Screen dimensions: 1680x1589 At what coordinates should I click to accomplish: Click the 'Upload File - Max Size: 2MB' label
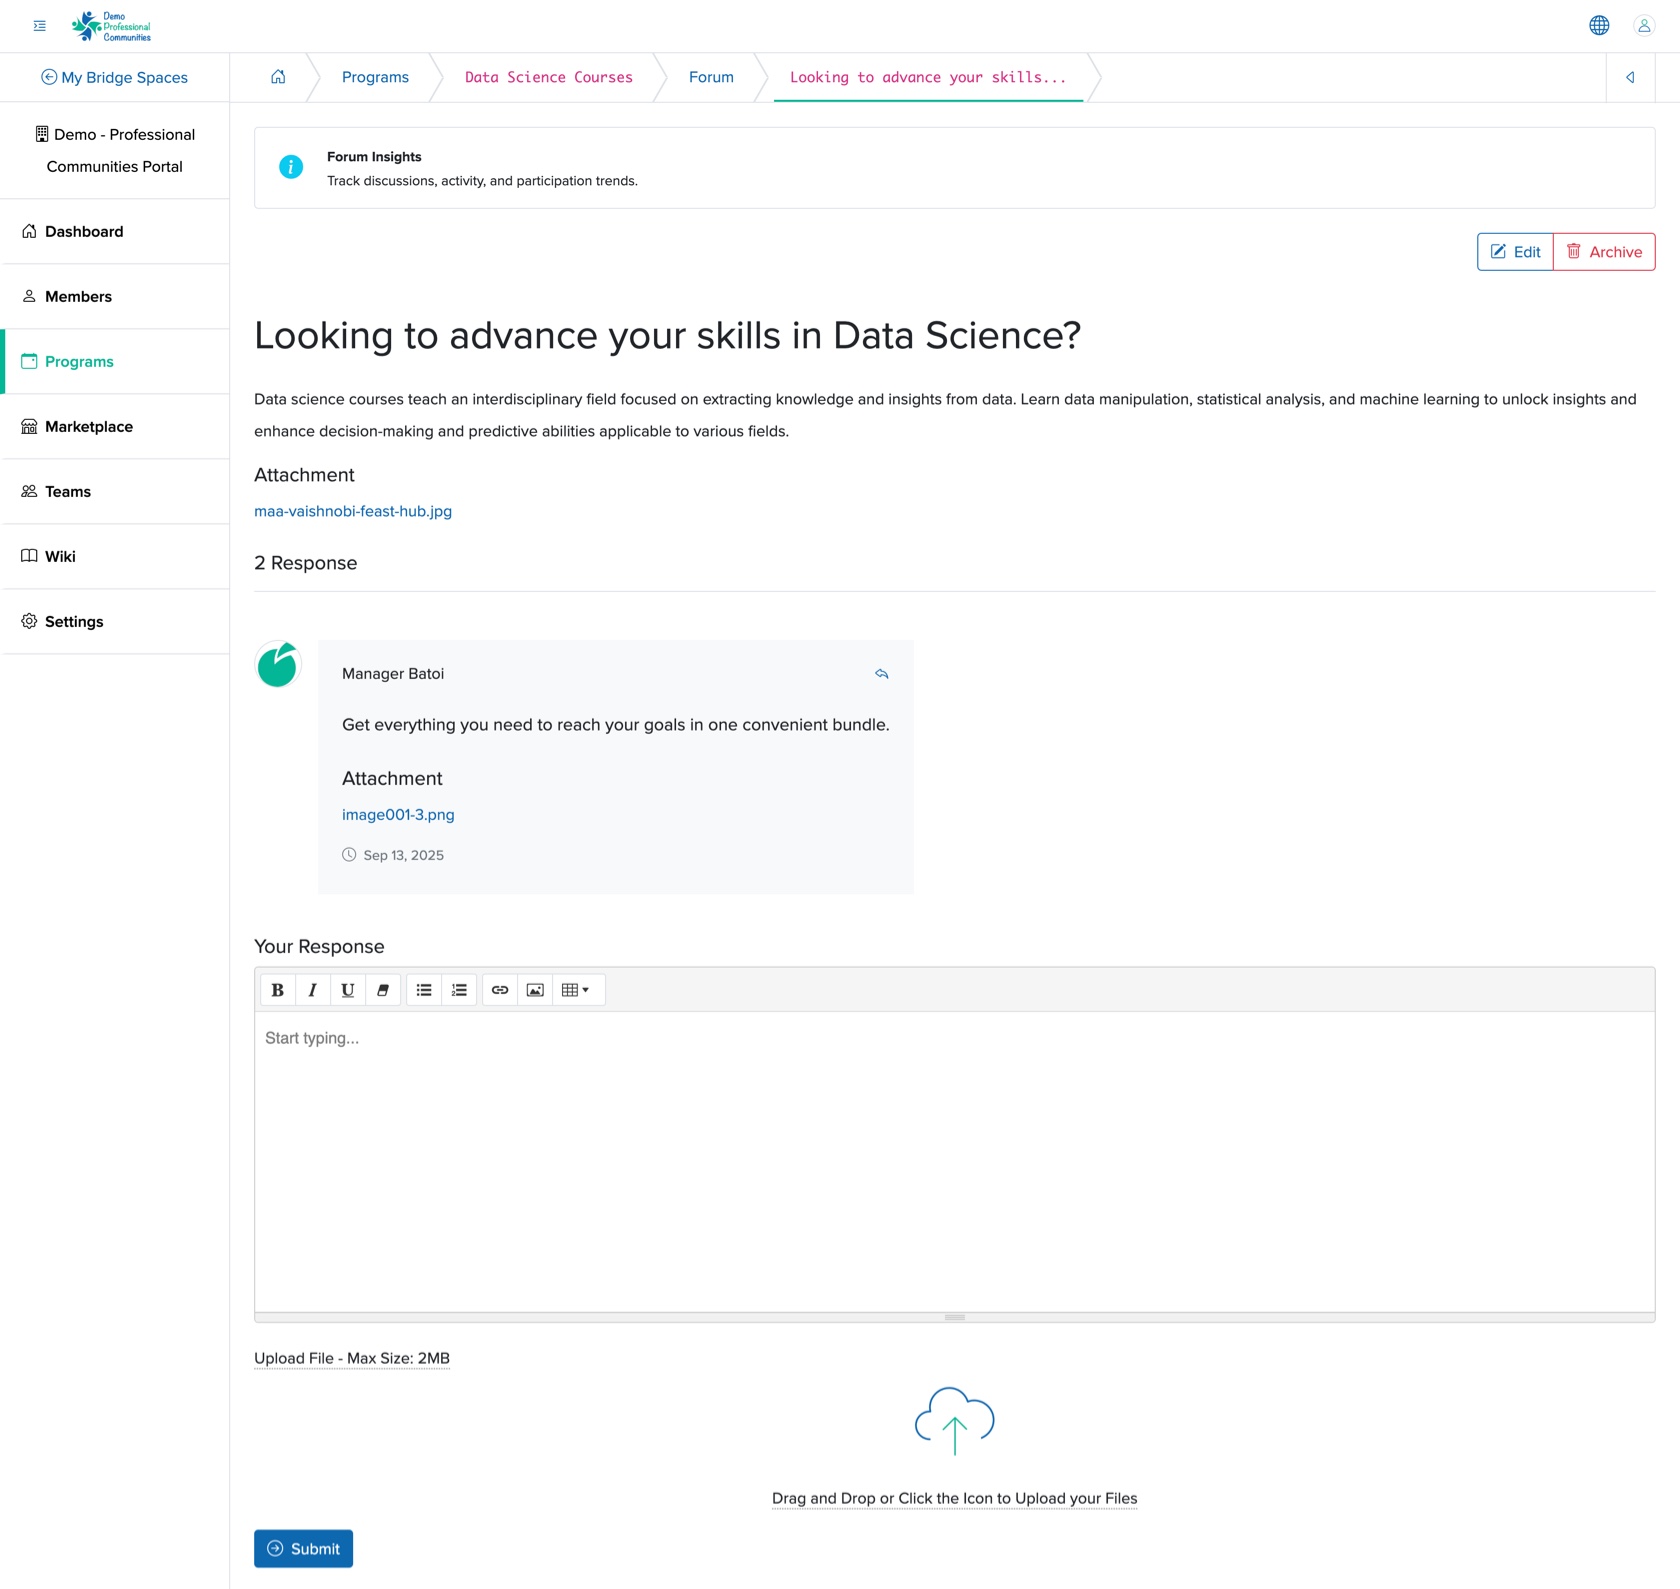(352, 1358)
